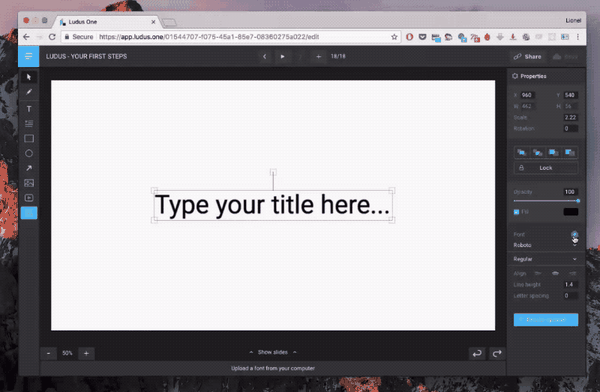Expand the Regular font style dropdown

coord(545,259)
